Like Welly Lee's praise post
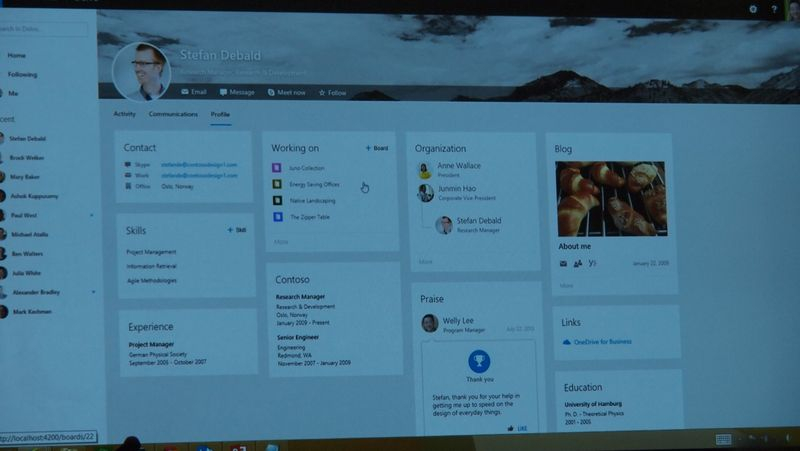The image size is (800, 451). [x=517, y=429]
